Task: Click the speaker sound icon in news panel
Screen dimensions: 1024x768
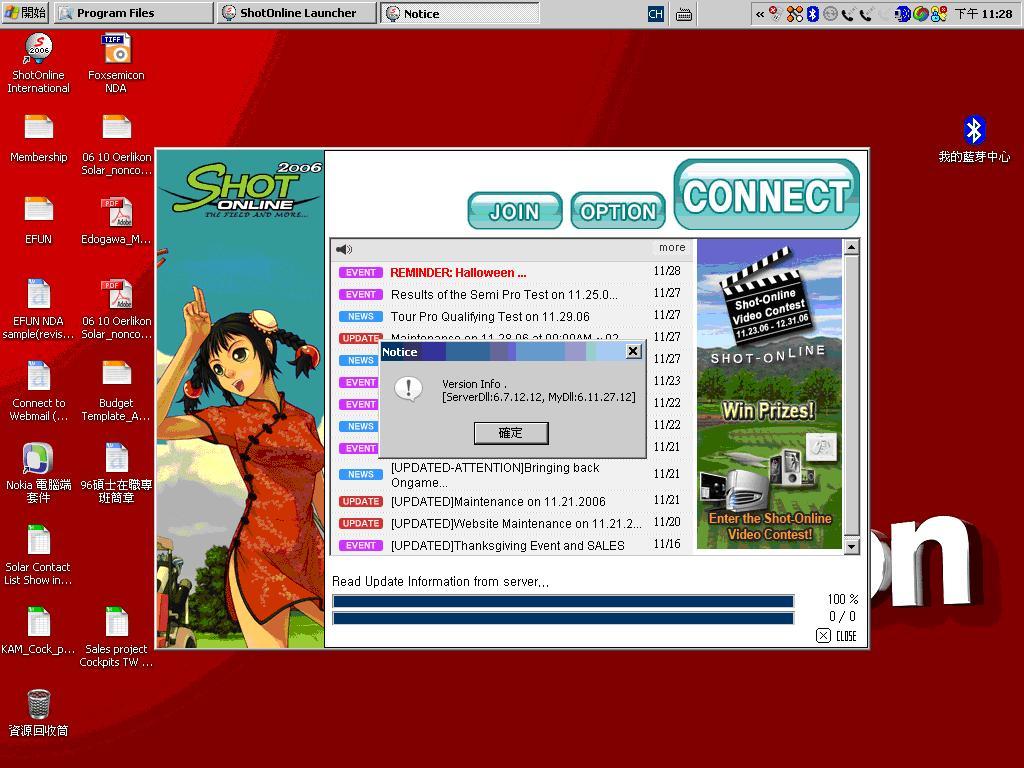Action: pos(344,249)
